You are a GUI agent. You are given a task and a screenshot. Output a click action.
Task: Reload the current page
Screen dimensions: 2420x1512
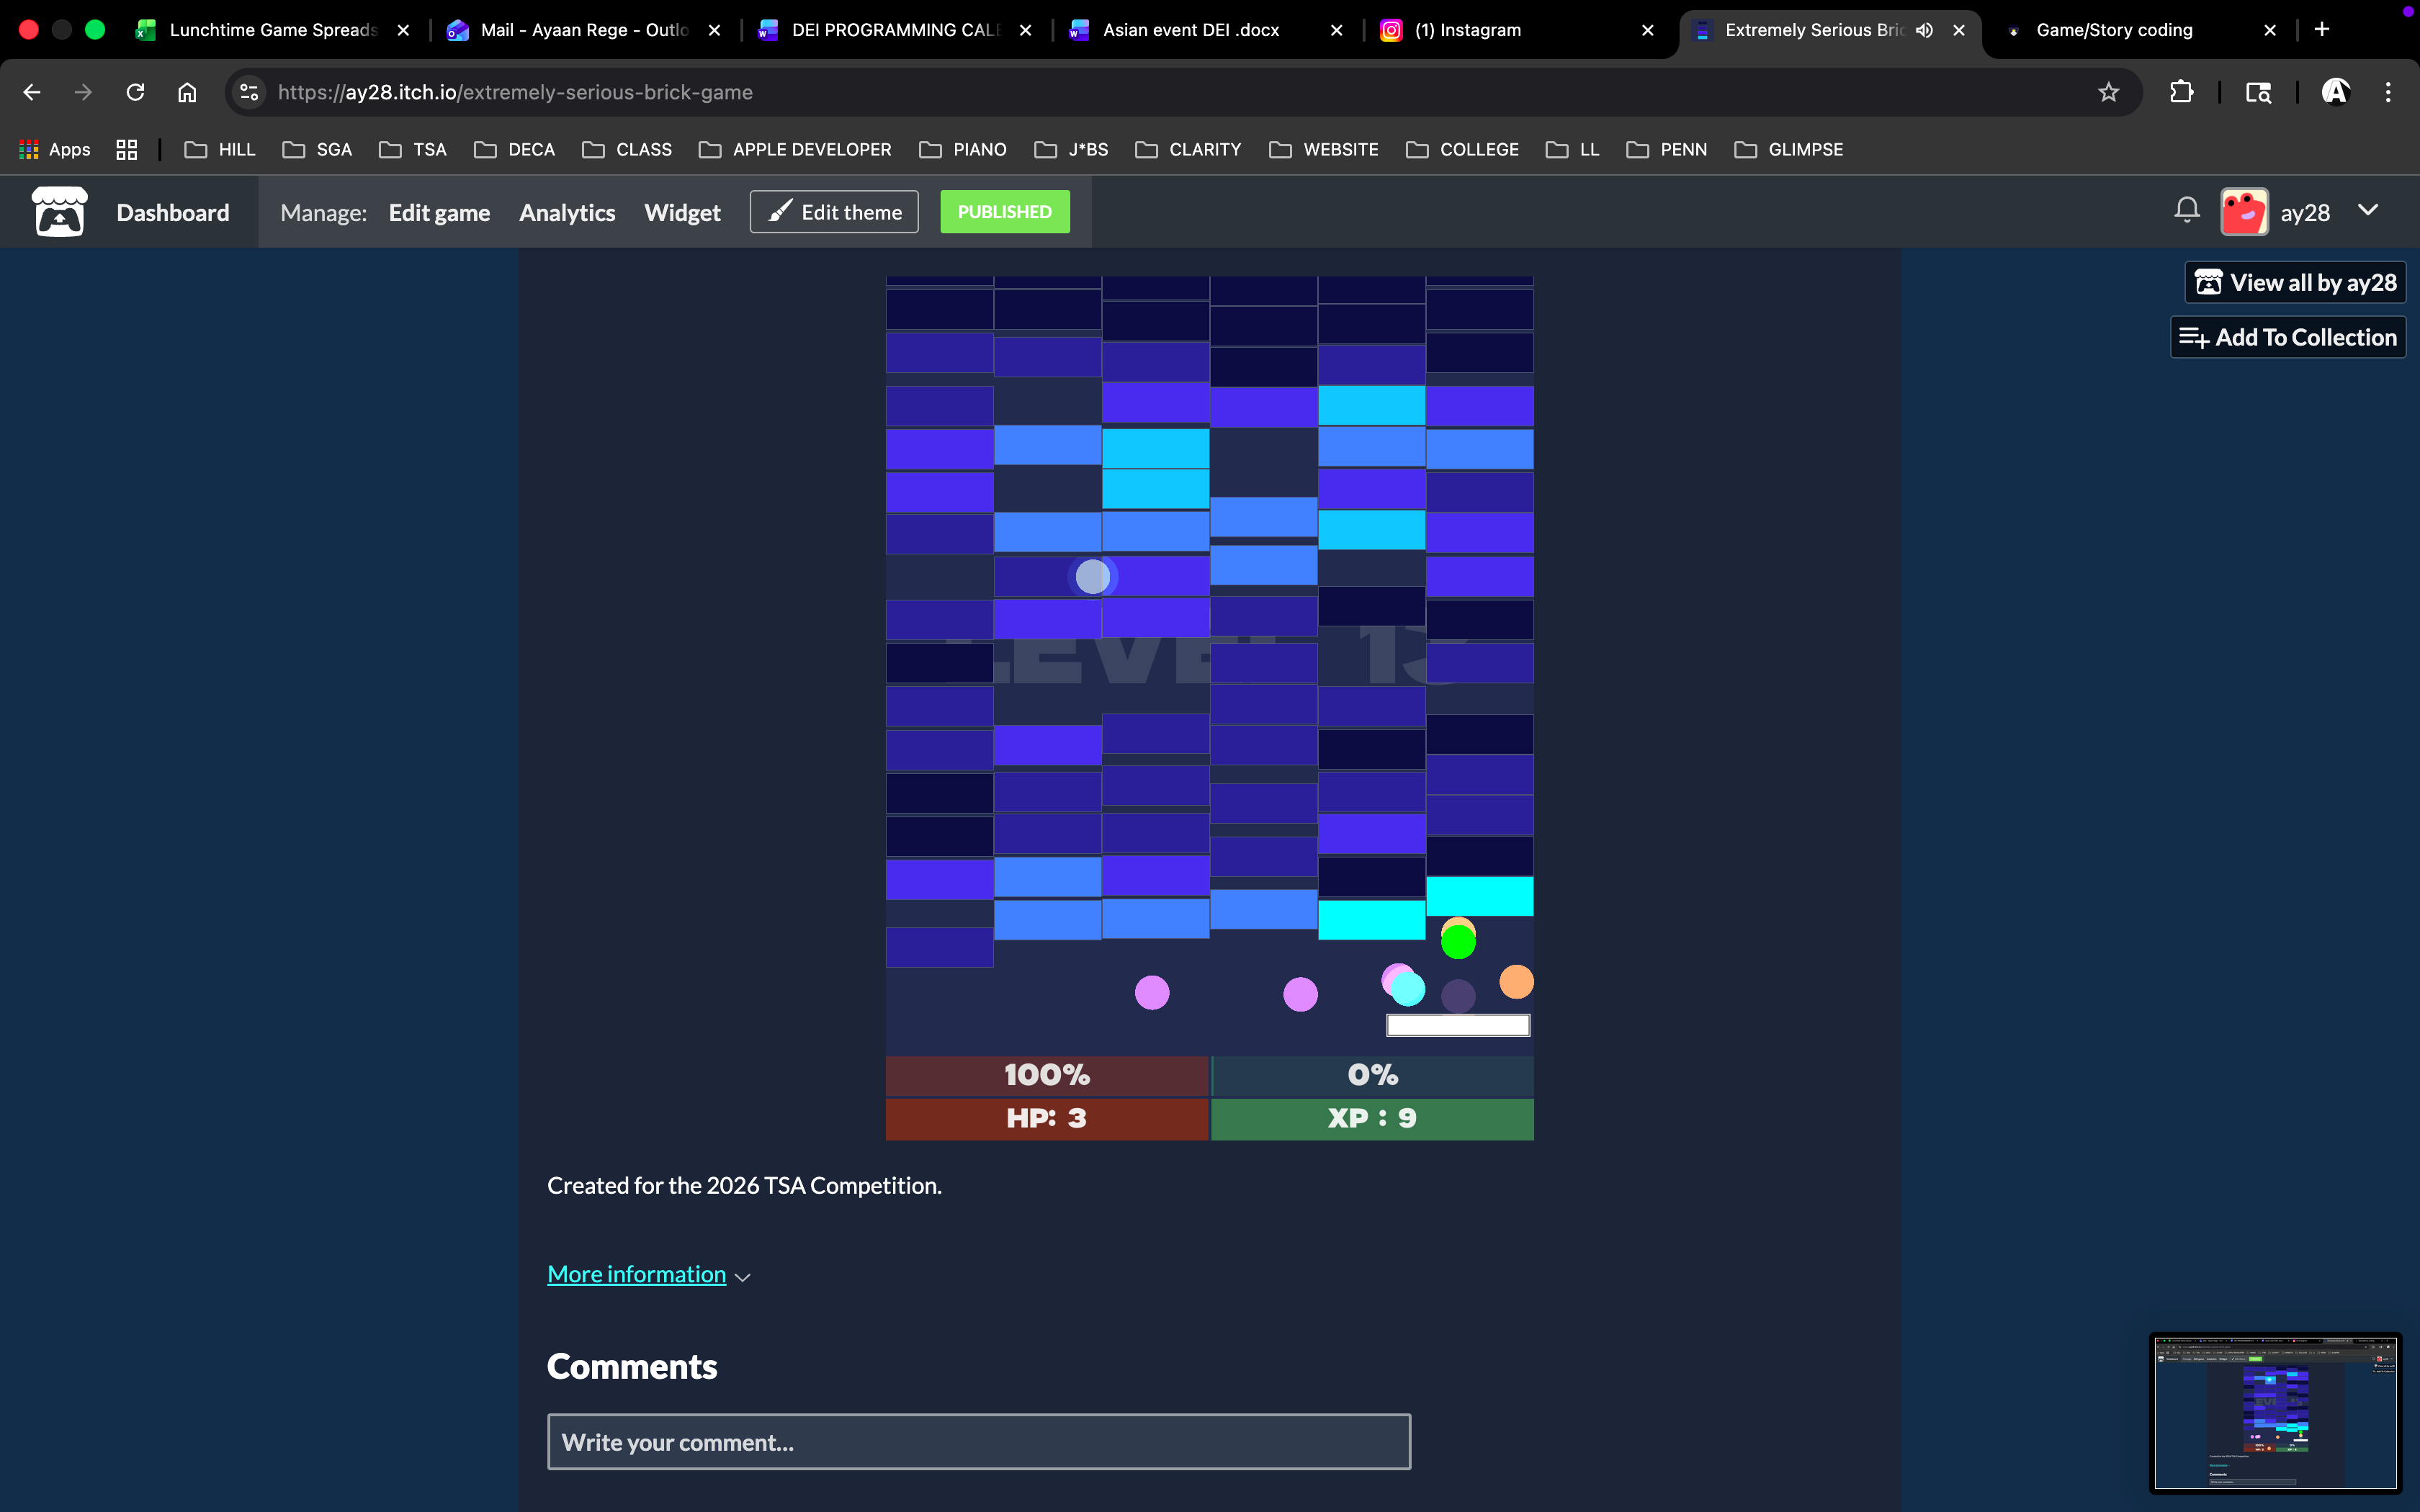click(135, 92)
